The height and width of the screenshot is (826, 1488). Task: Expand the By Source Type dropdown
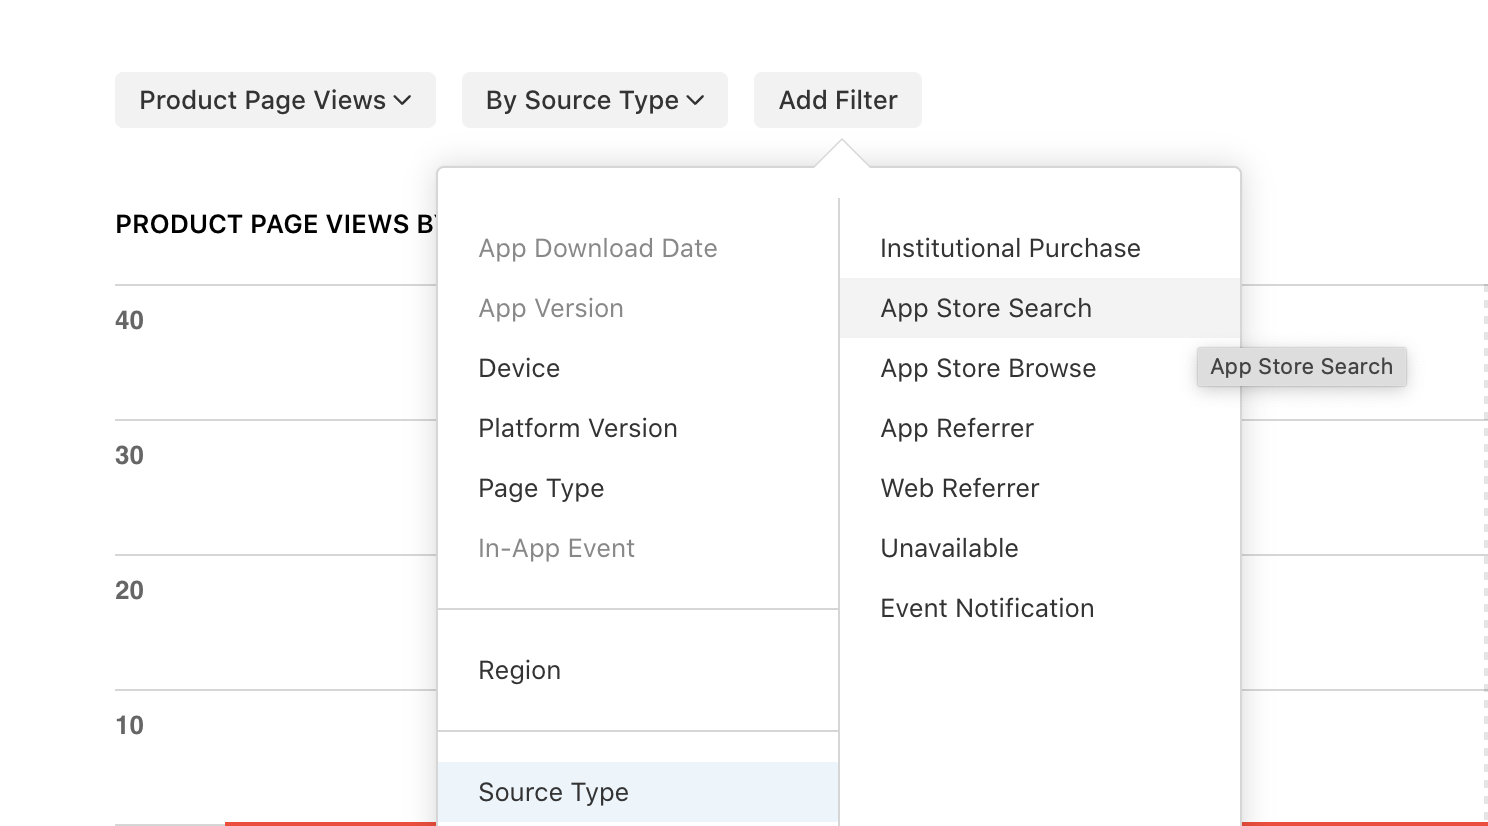click(x=594, y=100)
